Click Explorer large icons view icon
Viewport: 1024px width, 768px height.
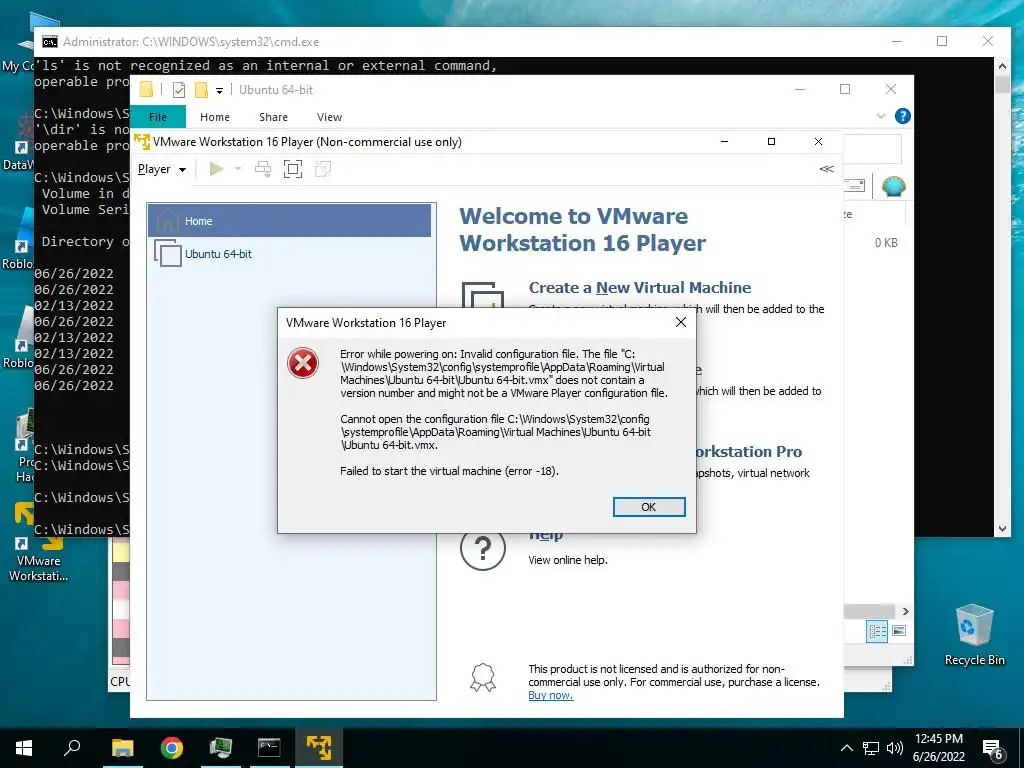point(899,631)
